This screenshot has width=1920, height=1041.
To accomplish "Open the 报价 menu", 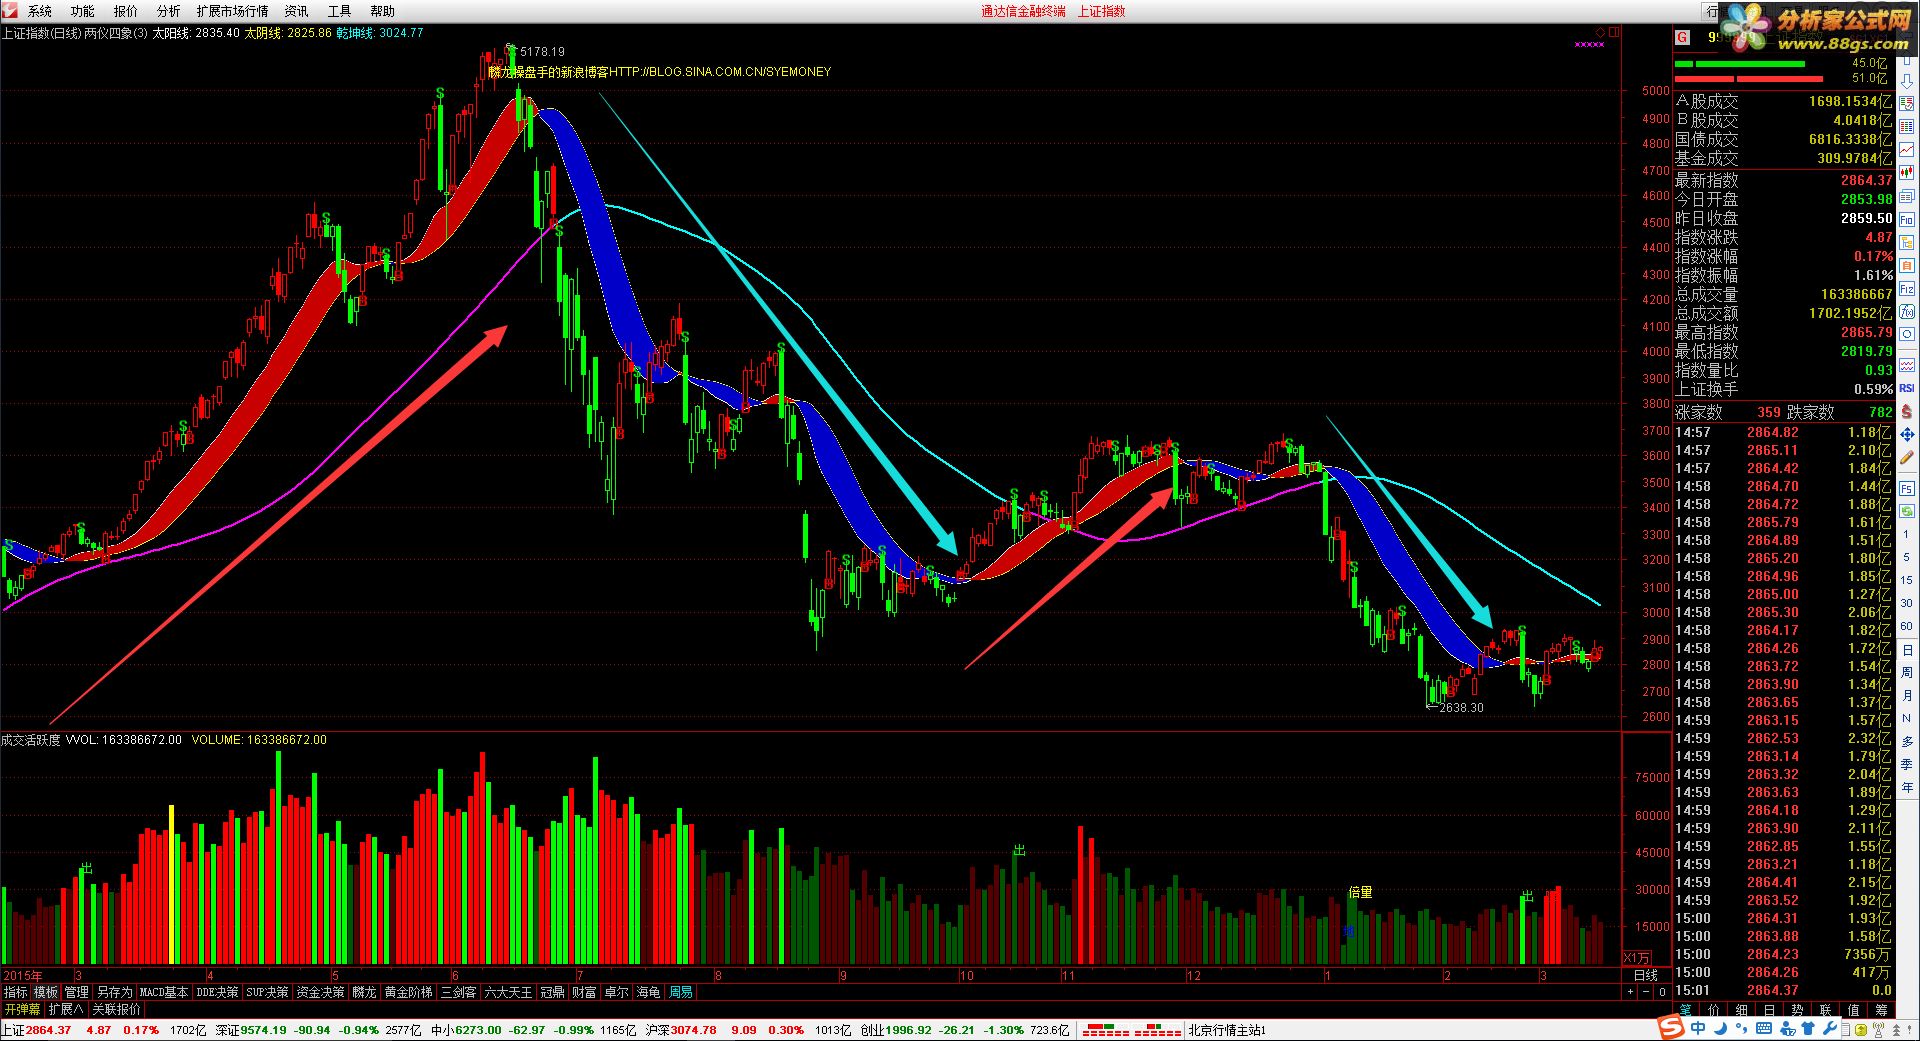I will [126, 11].
